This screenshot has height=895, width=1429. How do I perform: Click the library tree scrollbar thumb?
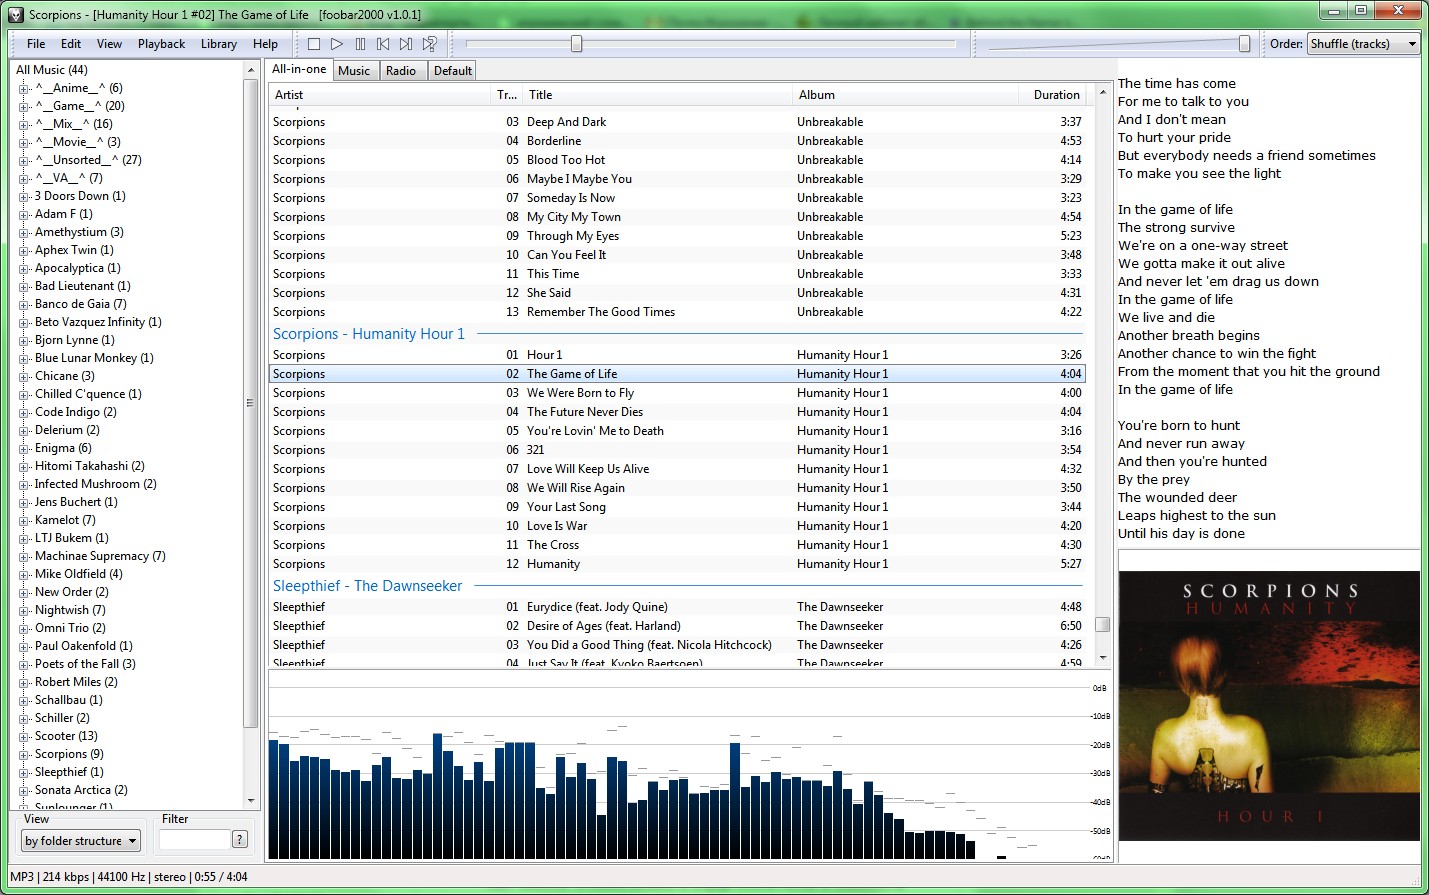[250, 403]
